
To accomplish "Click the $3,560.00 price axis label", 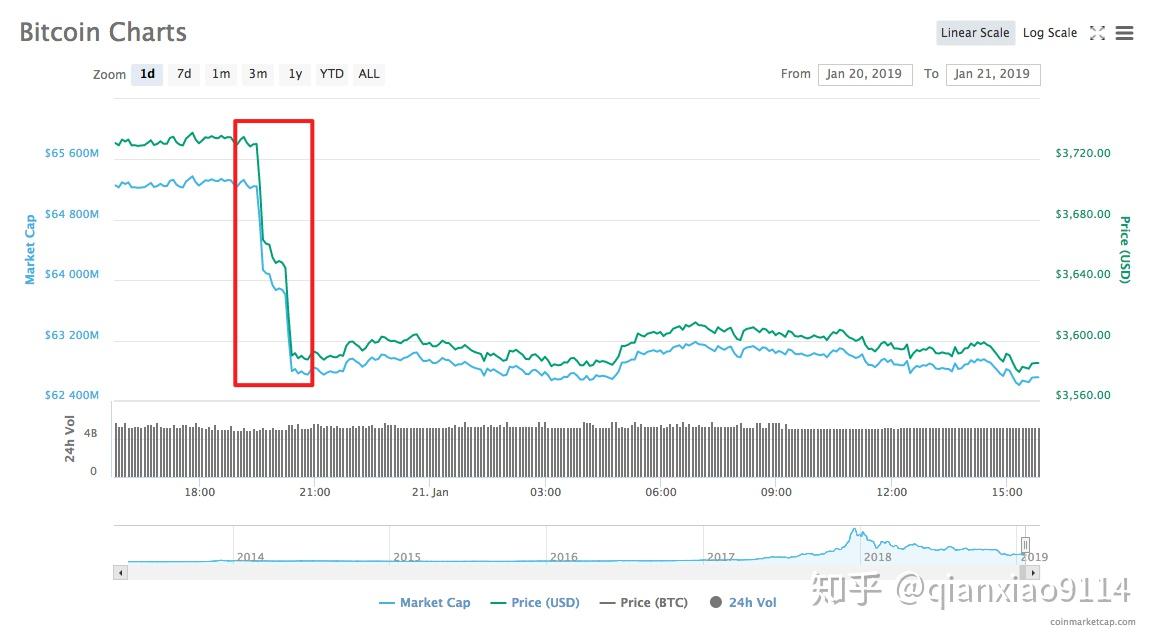I will (1082, 395).
